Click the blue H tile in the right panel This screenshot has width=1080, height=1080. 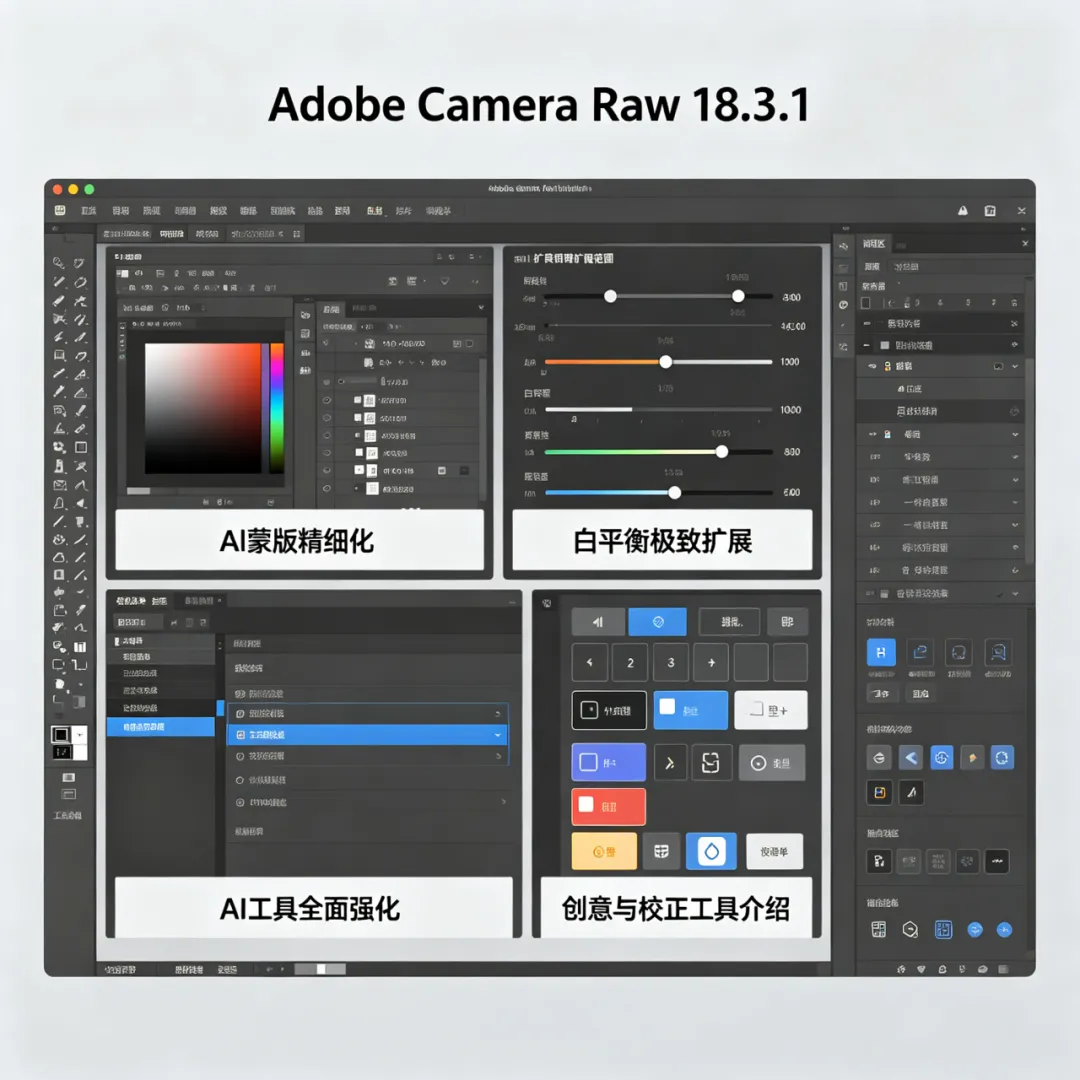tap(881, 652)
